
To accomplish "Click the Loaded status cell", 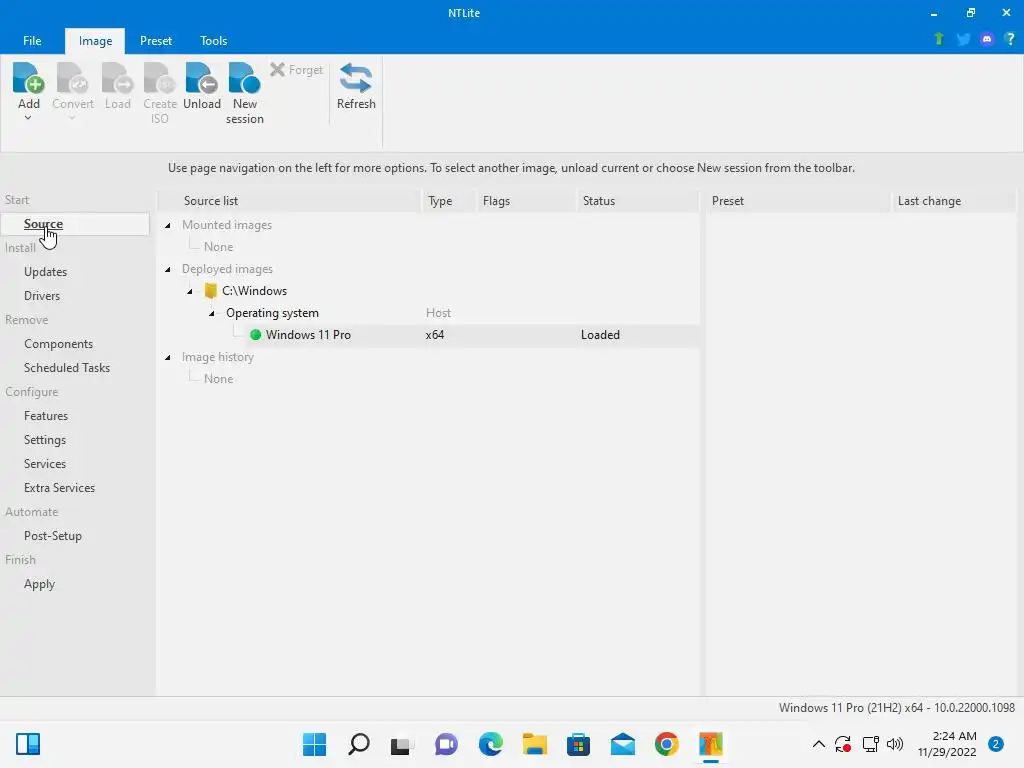I will point(600,335).
